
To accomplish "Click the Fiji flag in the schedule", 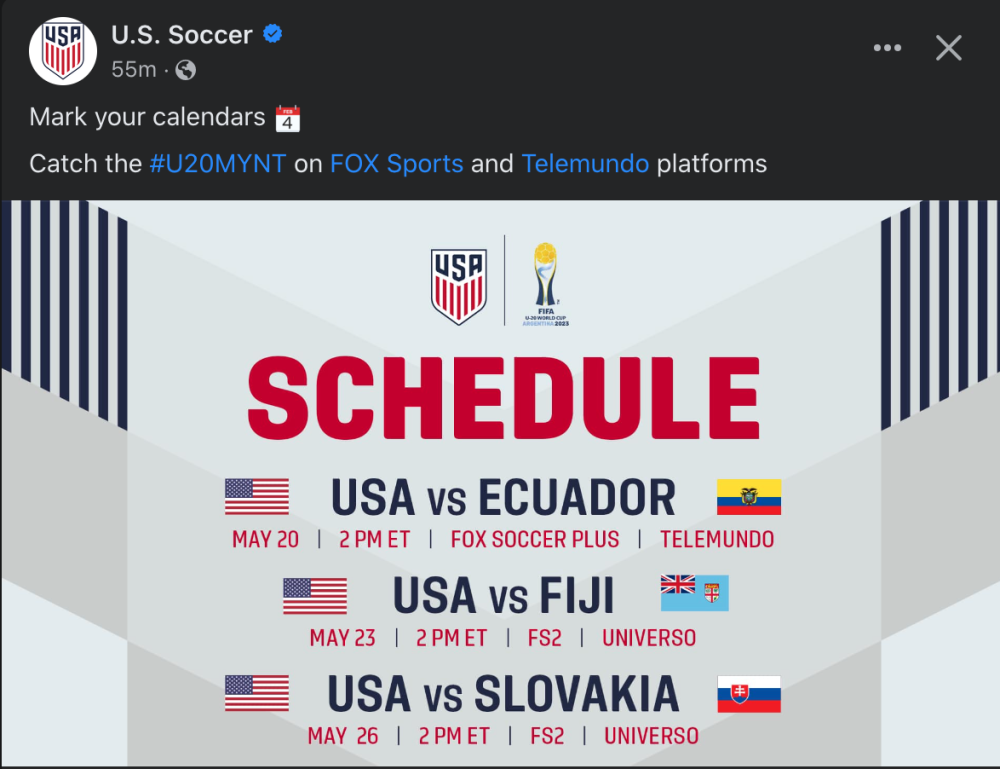I will [695, 593].
